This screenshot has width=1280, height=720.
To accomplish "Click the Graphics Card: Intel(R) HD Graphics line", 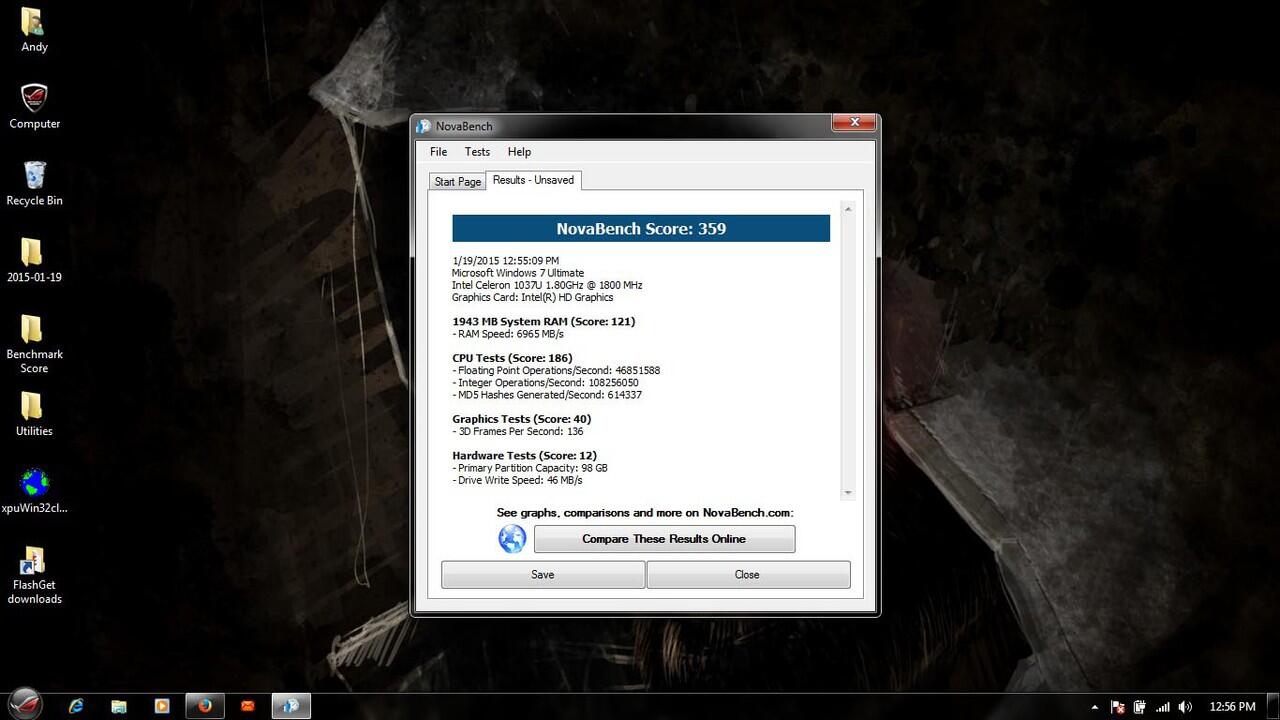I will pyautogui.click(x=532, y=297).
